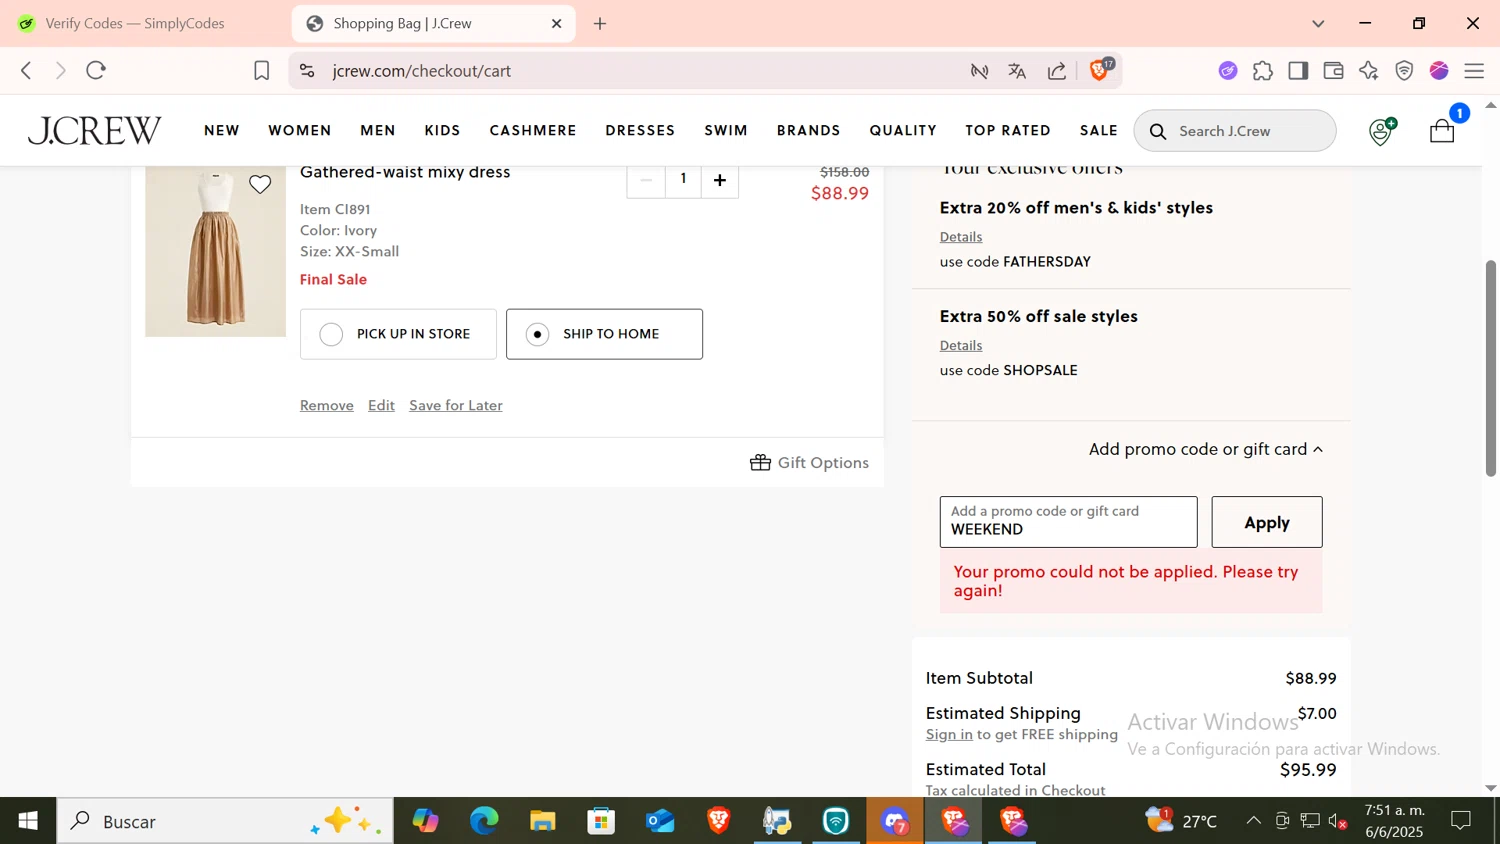View Details for FATHERSDAY offer
1500x844 pixels.
(x=961, y=237)
